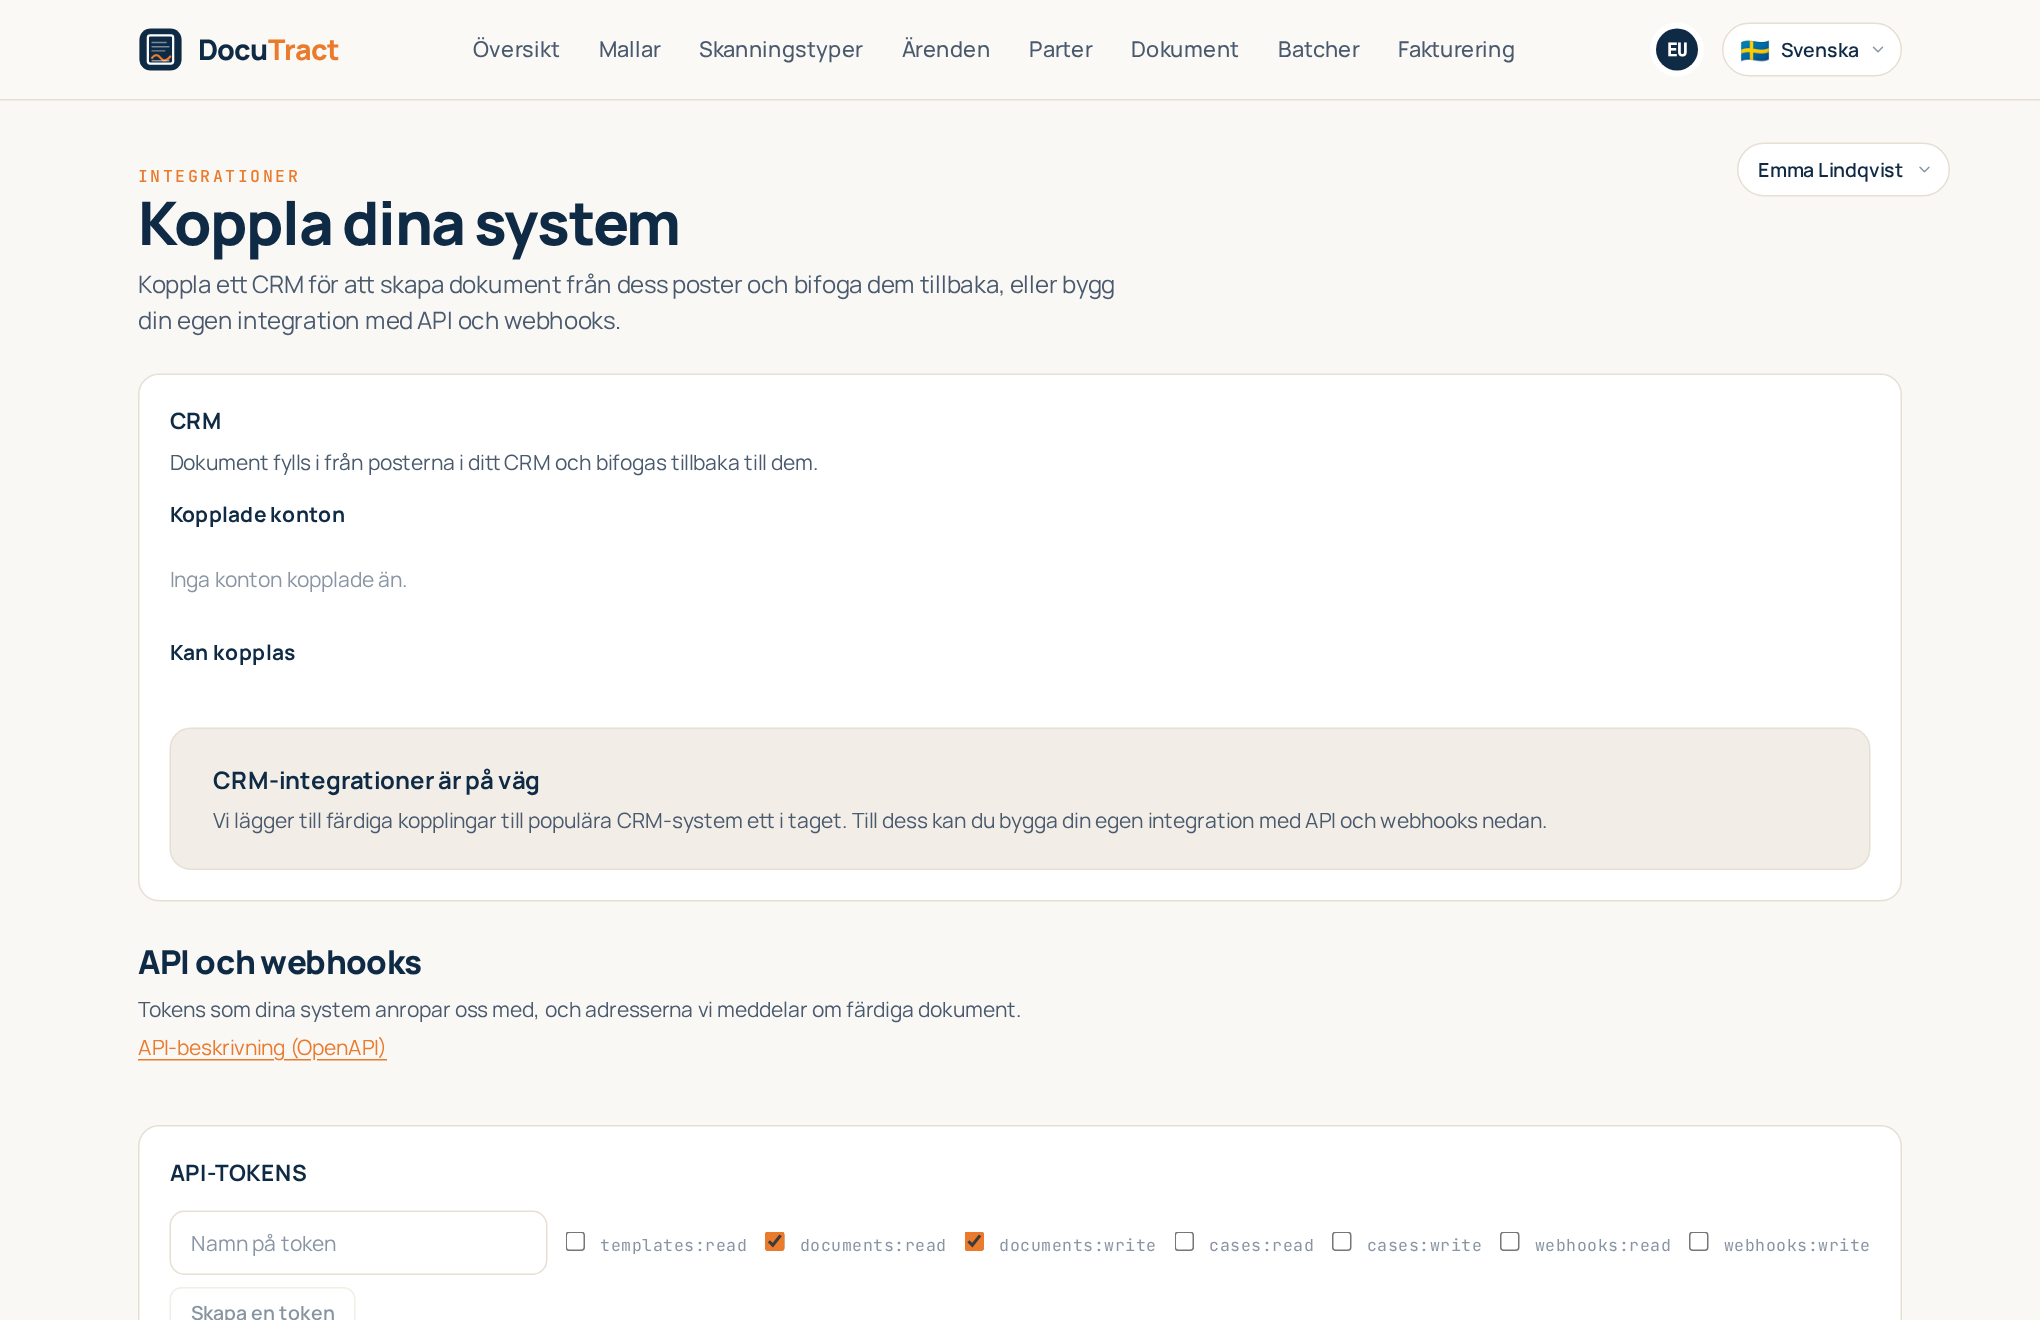2040x1320 pixels.
Task: Go to Fakturering
Action: 1455,49
